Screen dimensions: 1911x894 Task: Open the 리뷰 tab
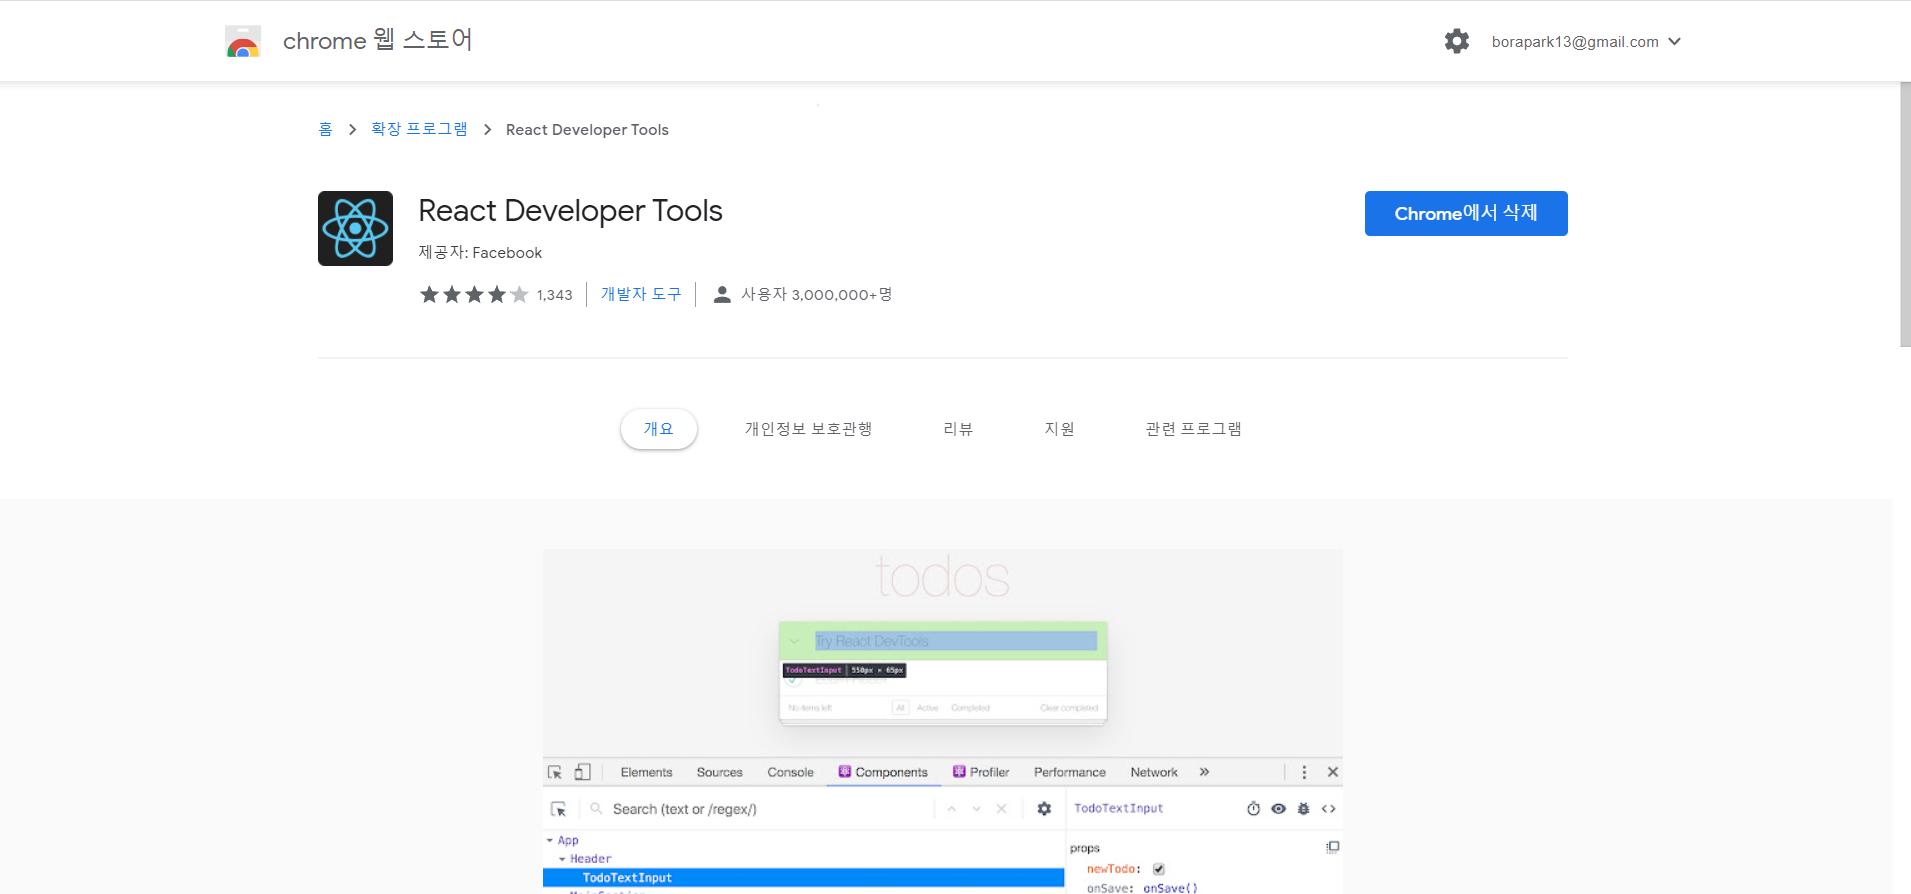[x=958, y=429]
